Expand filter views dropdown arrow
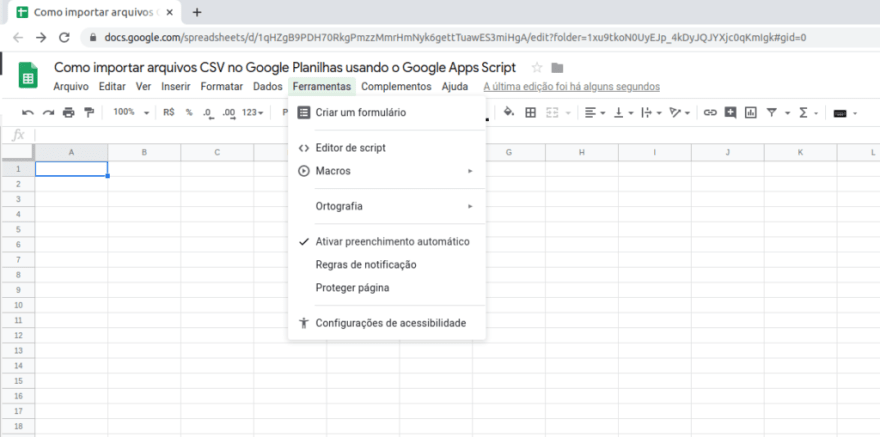The height and width of the screenshot is (437, 880). [787, 113]
